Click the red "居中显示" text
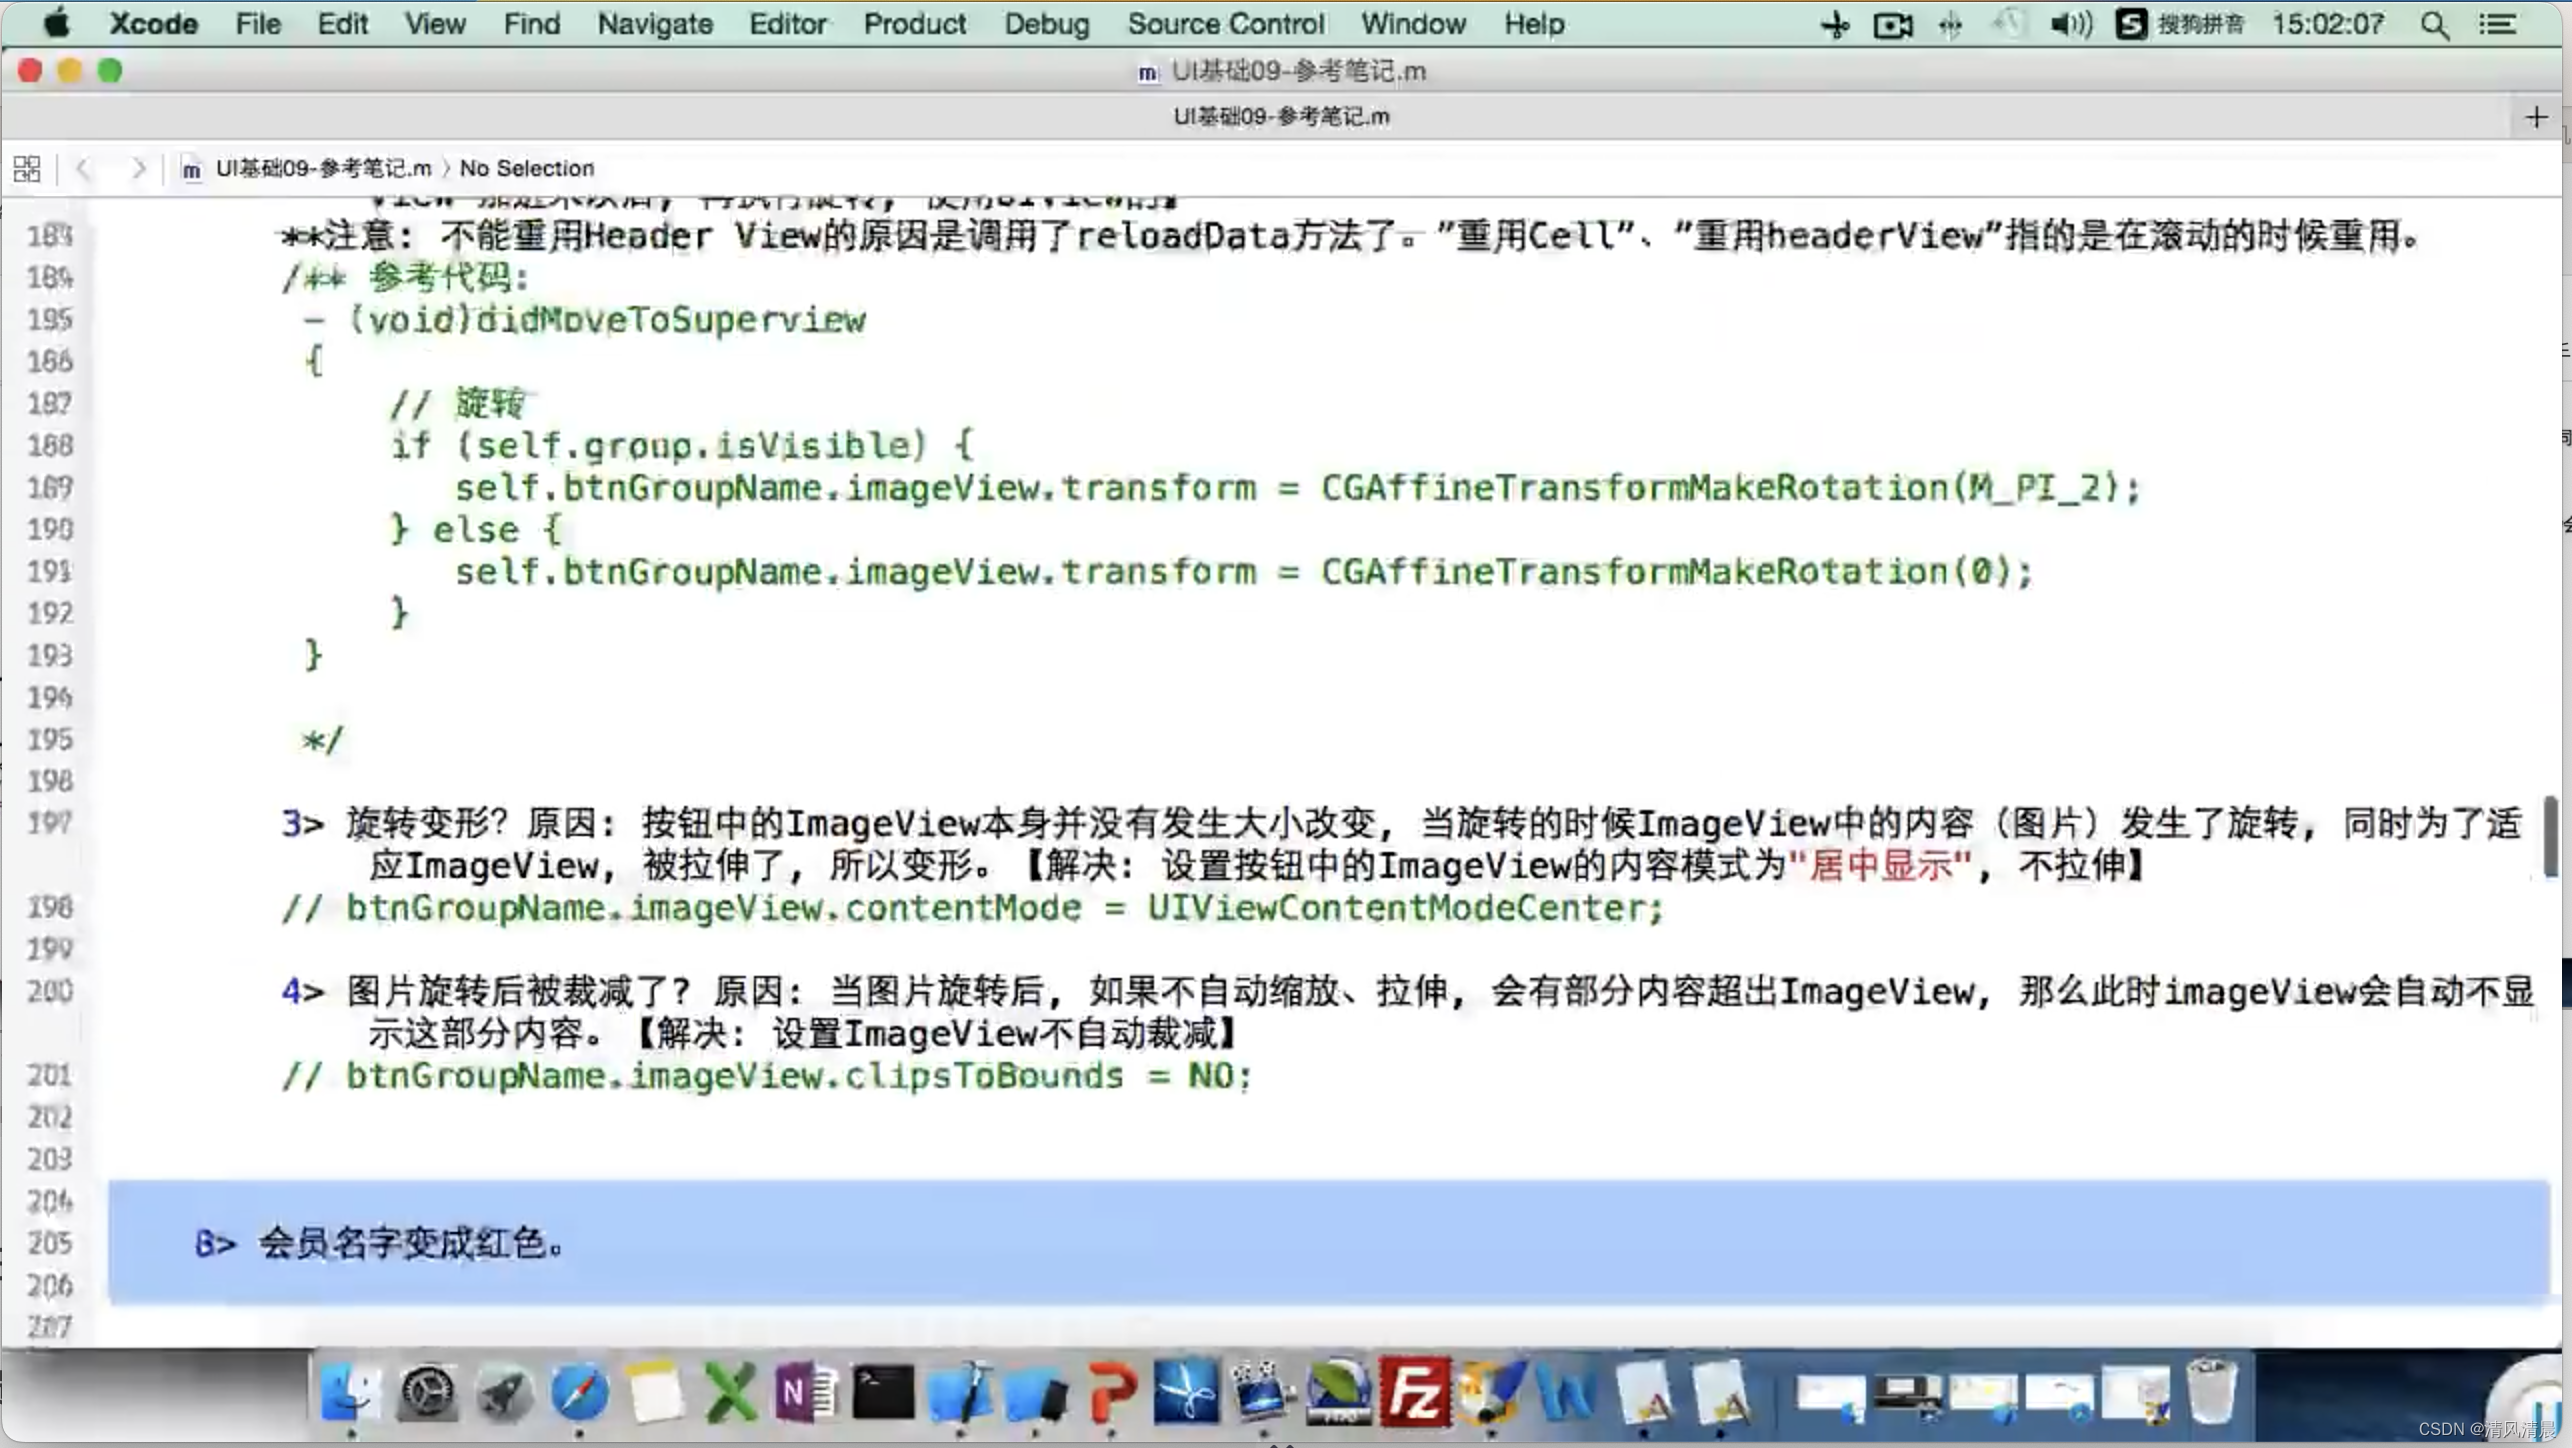This screenshot has height=1448, width=2572. tap(1879, 866)
